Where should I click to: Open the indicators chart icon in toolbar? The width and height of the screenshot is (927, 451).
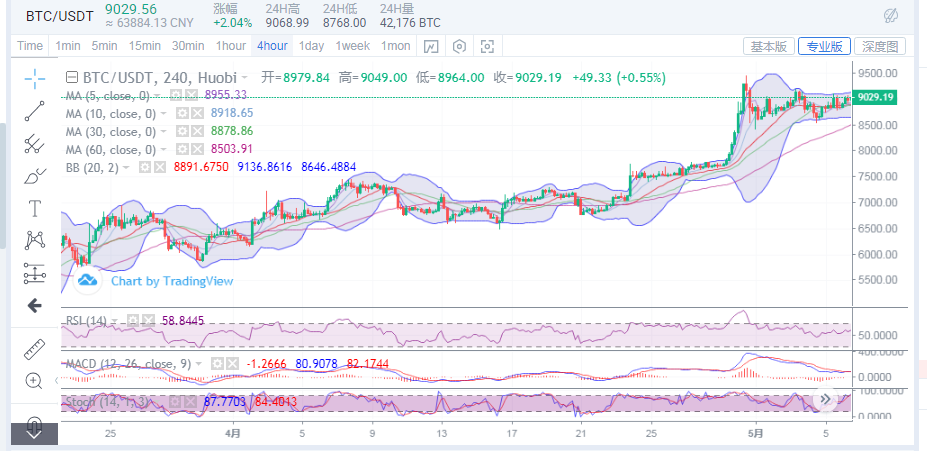coord(430,46)
